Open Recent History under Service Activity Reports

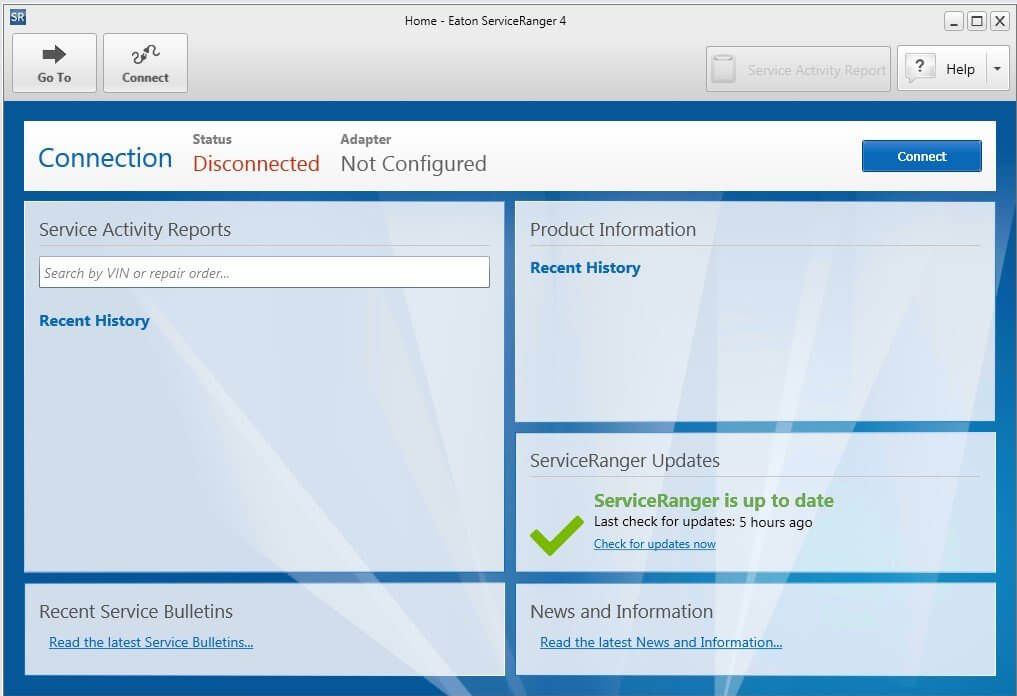click(x=94, y=320)
